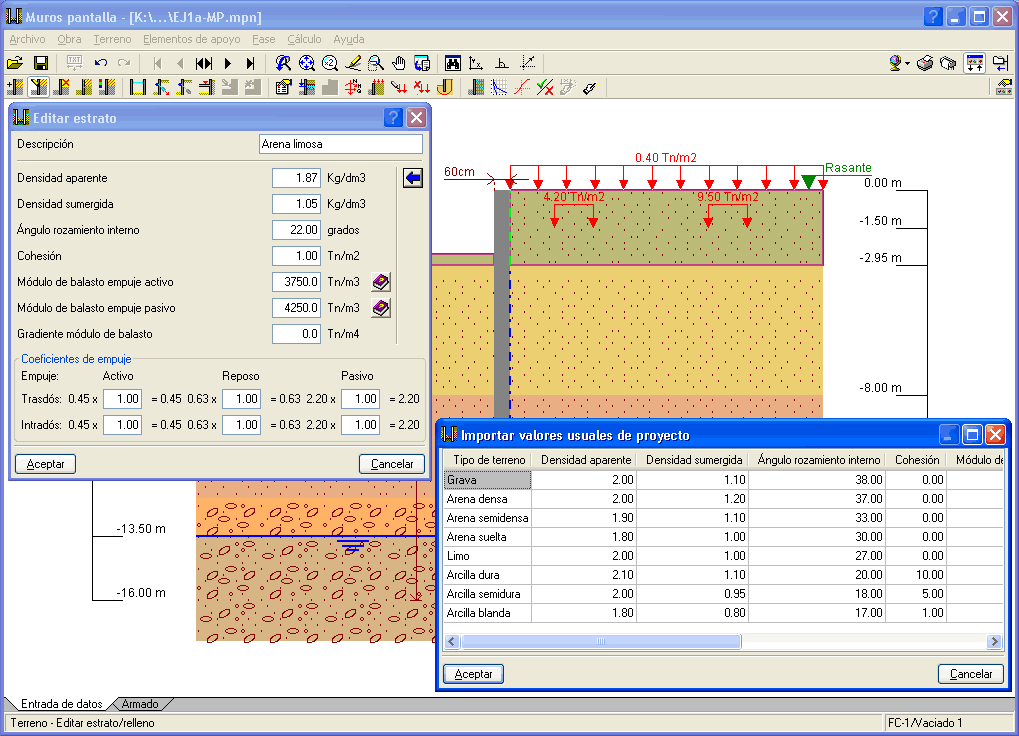
Task: Select the x2 zoom magnifier icon
Action: pos(329,63)
